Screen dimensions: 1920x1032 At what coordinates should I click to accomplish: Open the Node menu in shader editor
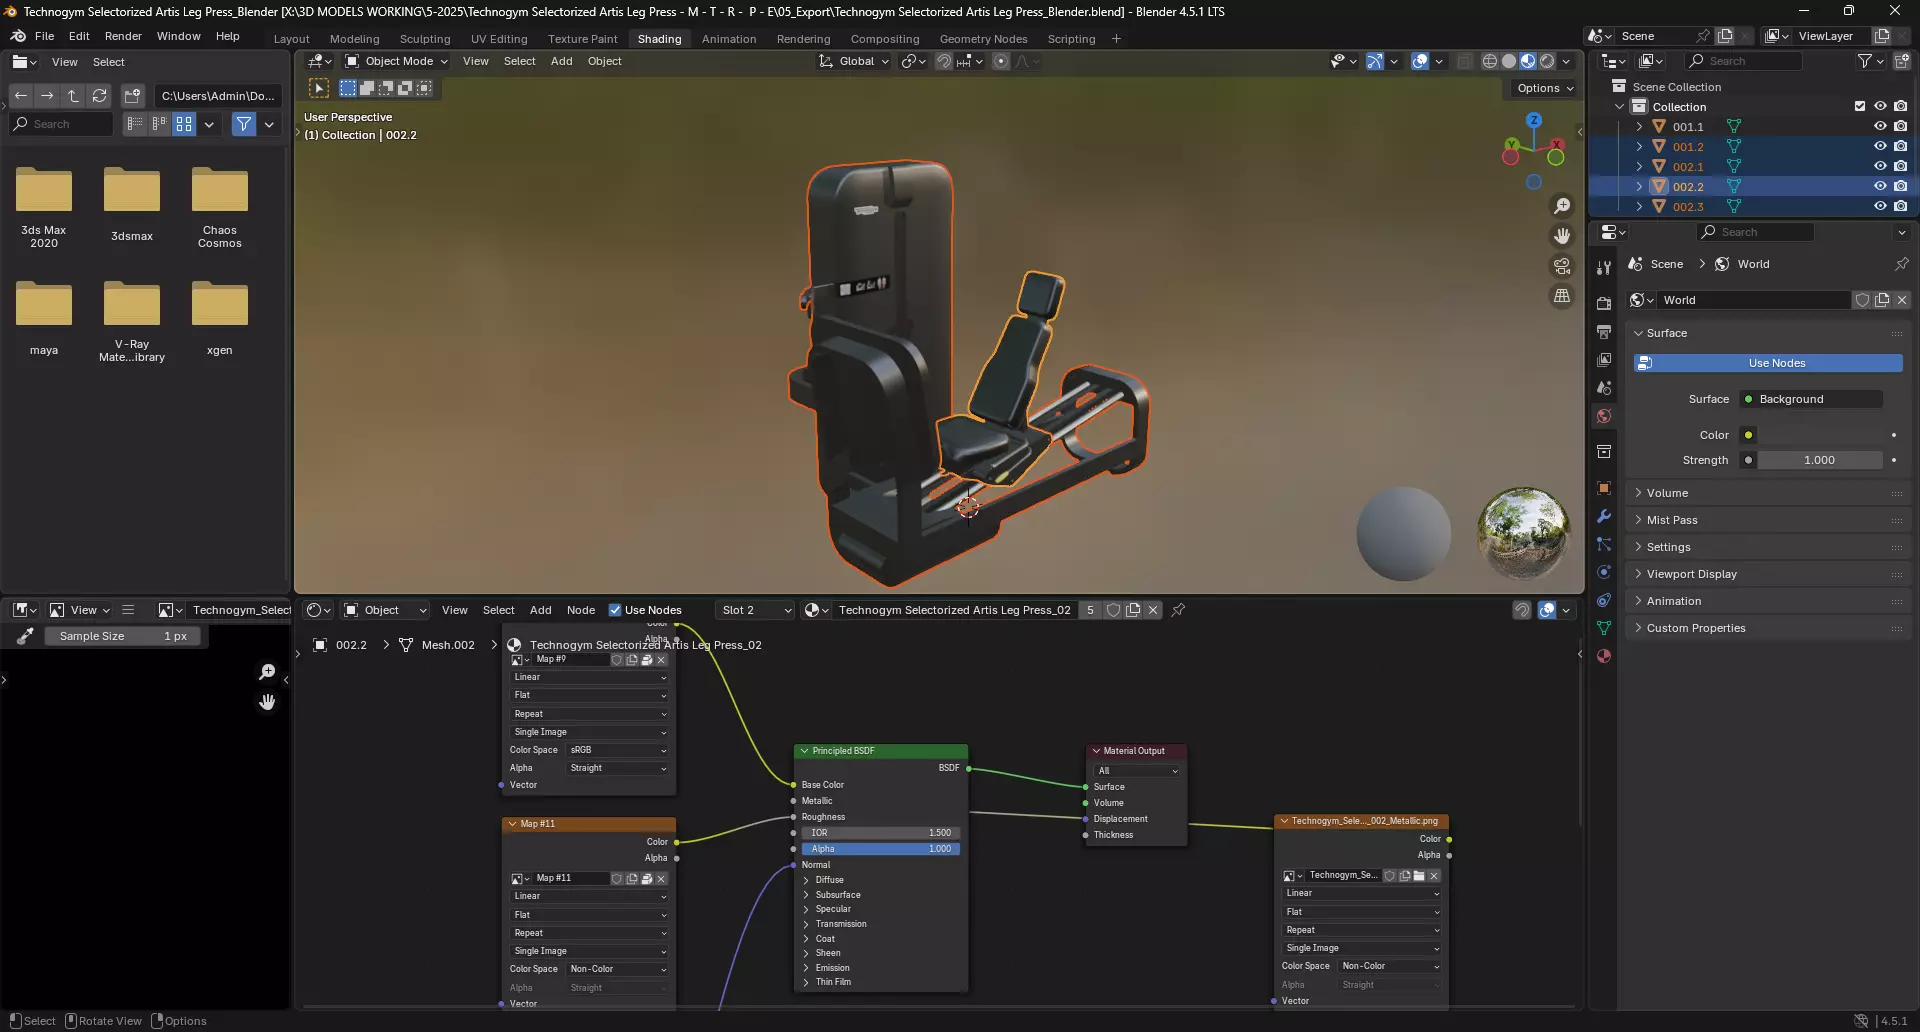coord(581,610)
